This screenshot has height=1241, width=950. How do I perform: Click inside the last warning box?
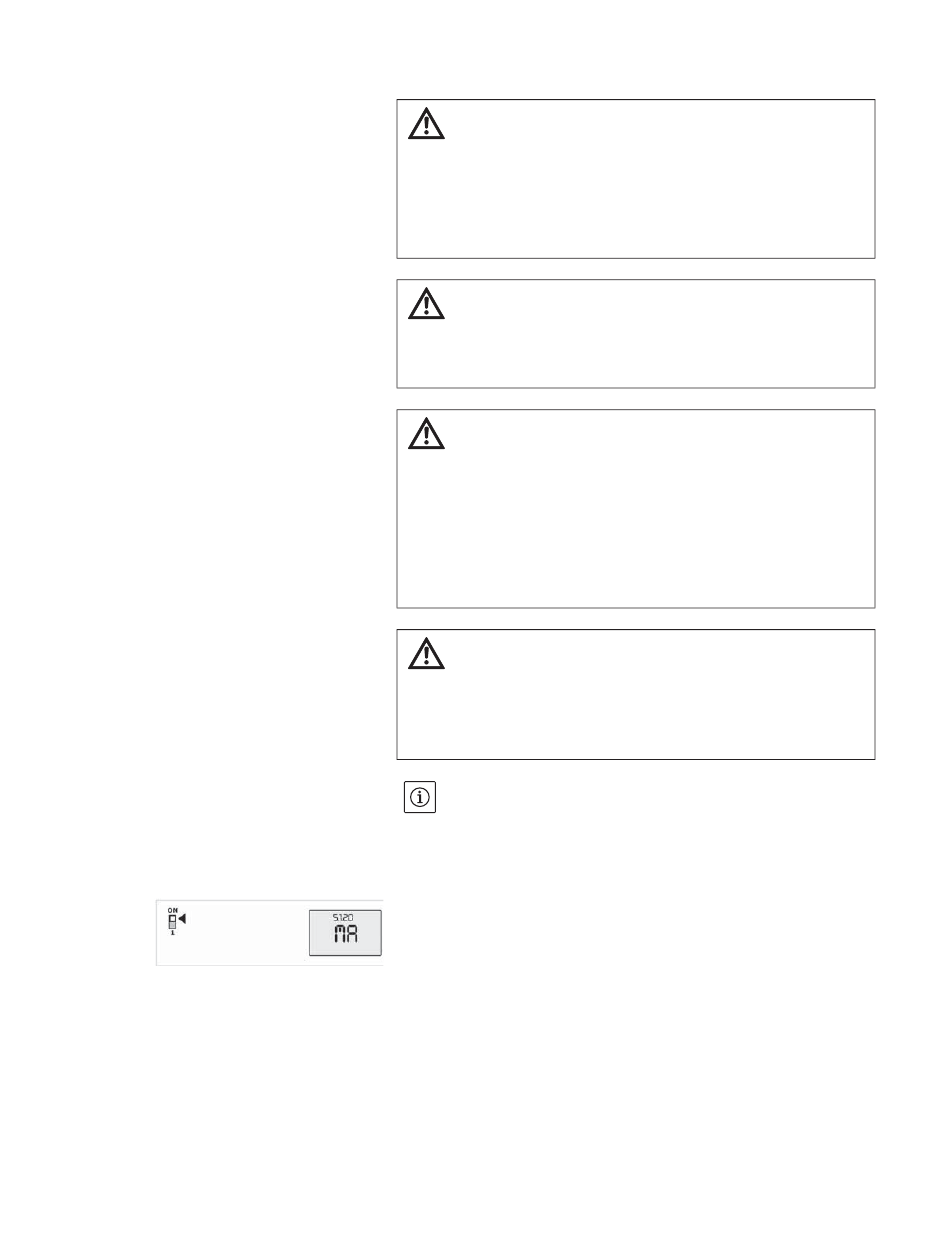click(x=636, y=694)
